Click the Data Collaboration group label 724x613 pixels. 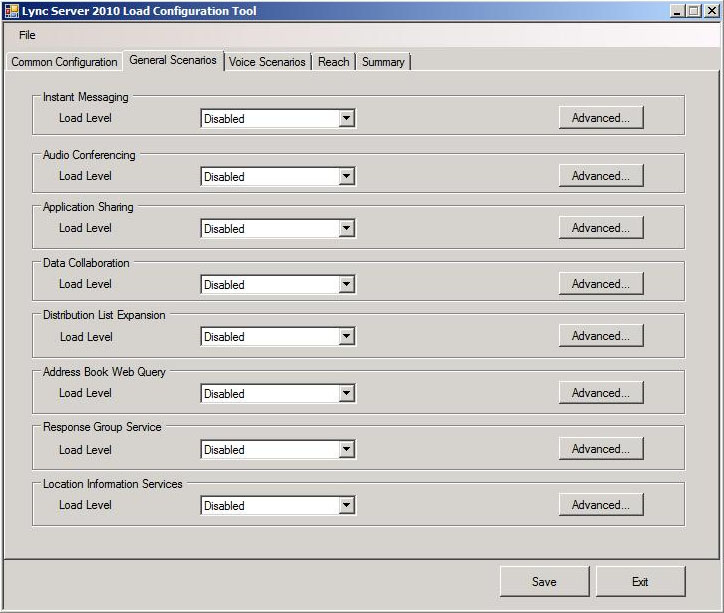point(86,263)
